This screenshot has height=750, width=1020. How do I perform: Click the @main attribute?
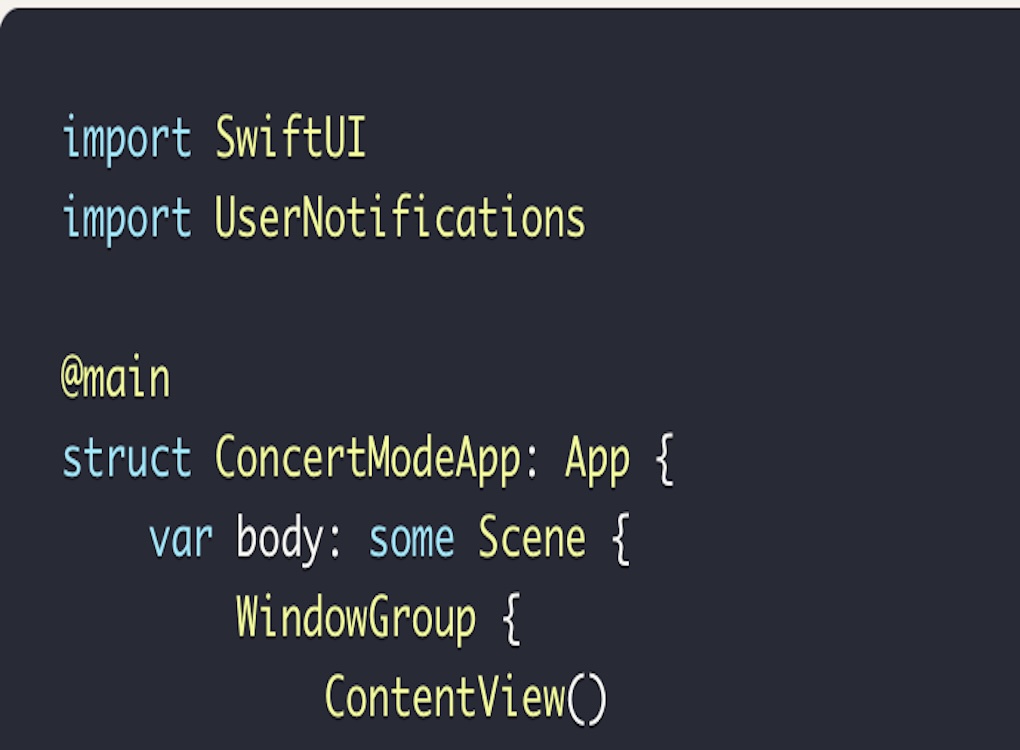[115, 380]
